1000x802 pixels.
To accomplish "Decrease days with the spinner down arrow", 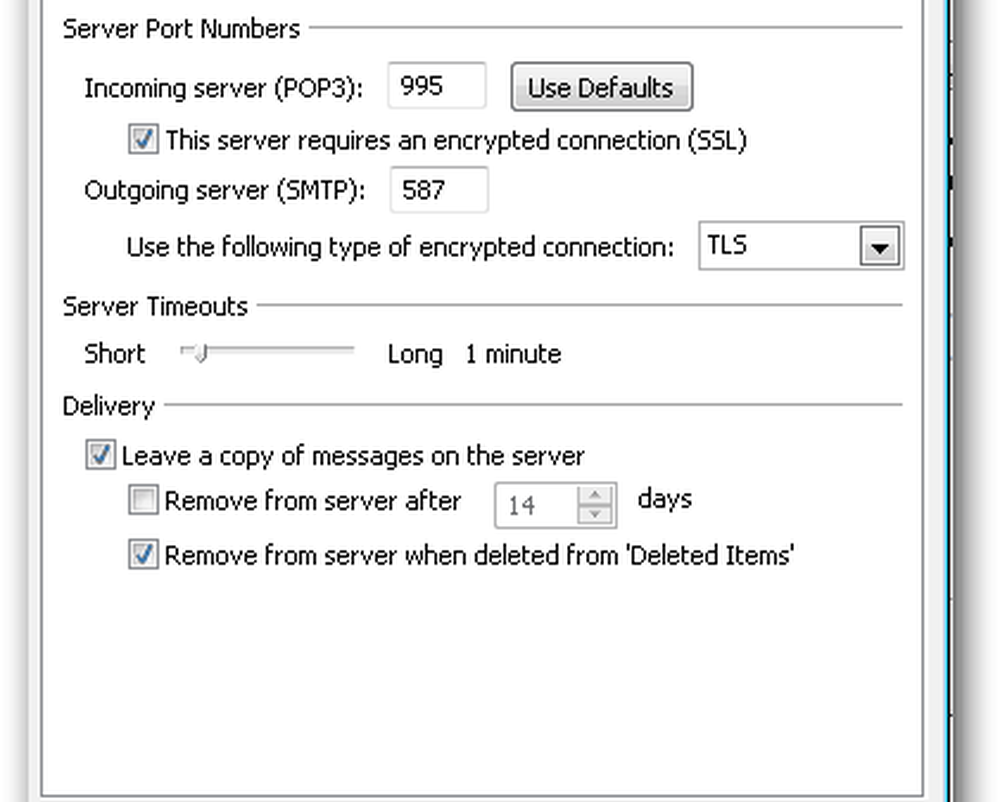I will click(x=595, y=515).
